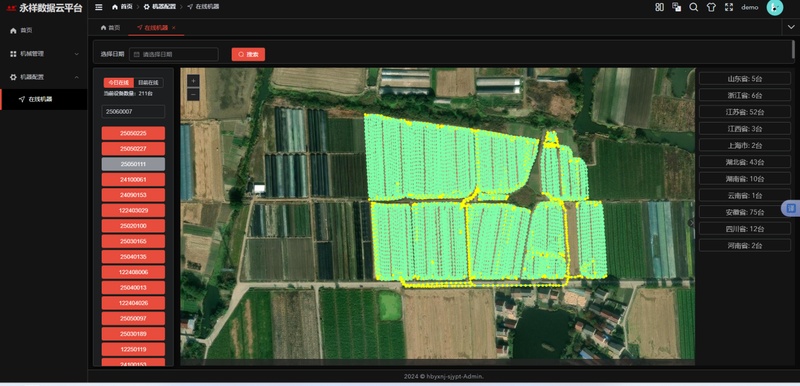
Task: Zoom out the map with minus button
Action: tap(193, 94)
